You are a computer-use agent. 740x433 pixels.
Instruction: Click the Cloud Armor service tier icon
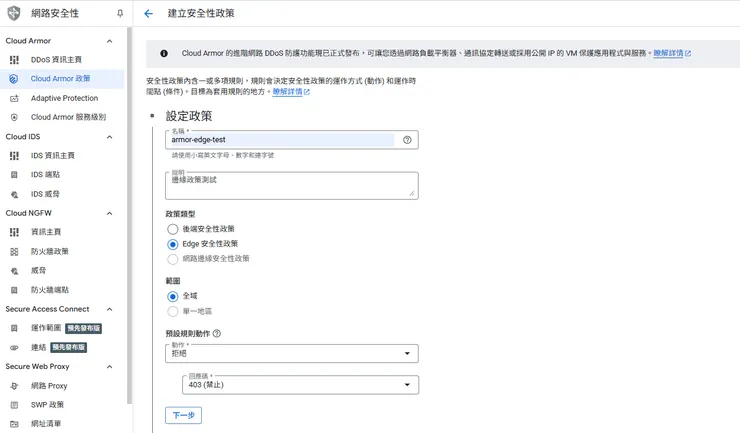(14, 117)
